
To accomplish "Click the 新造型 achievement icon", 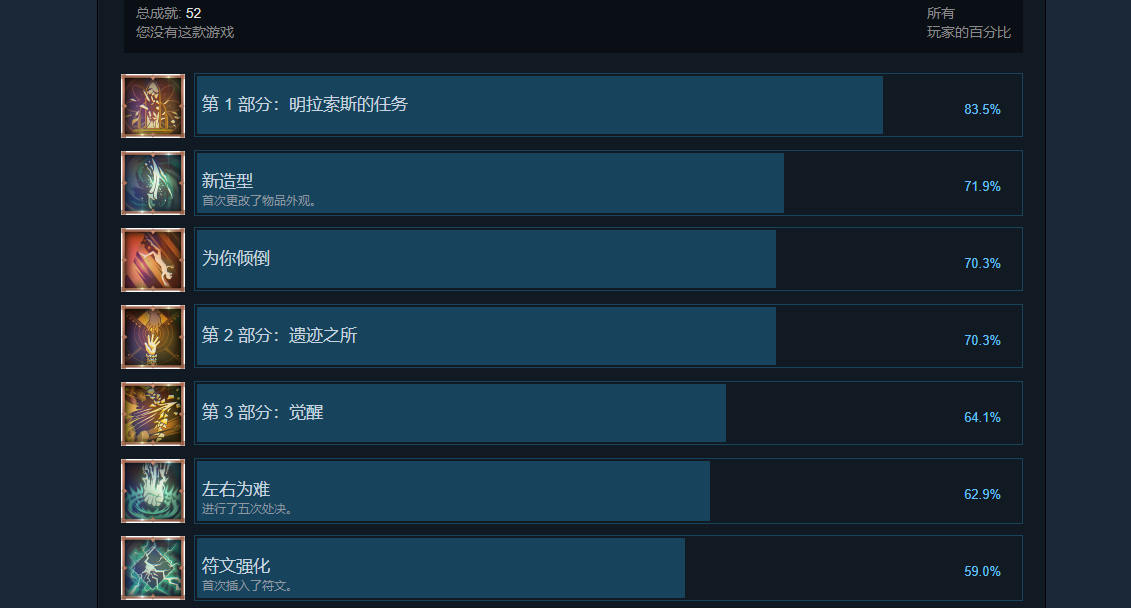I will (x=153, y=183).
